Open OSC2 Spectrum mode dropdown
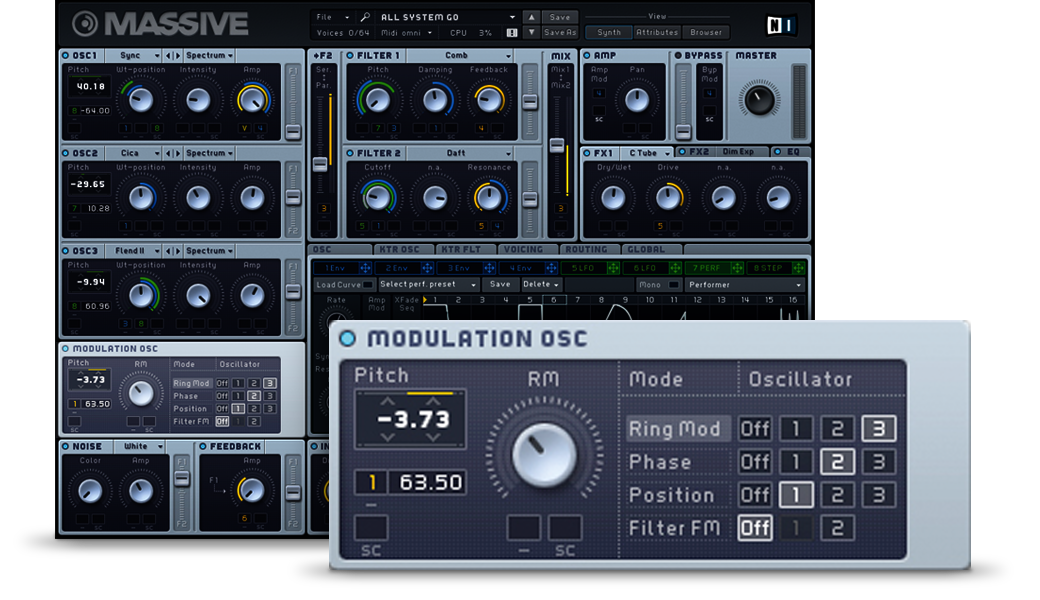Viewport: 1040px width, 600px height. pos(208,153)
